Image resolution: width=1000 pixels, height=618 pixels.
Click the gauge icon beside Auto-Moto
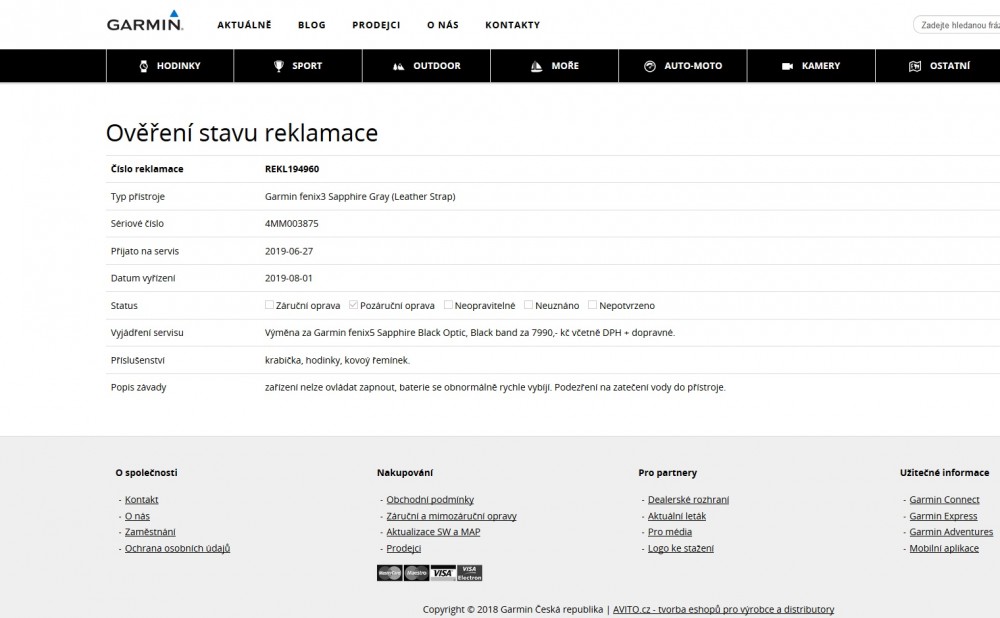coord(650,66)
